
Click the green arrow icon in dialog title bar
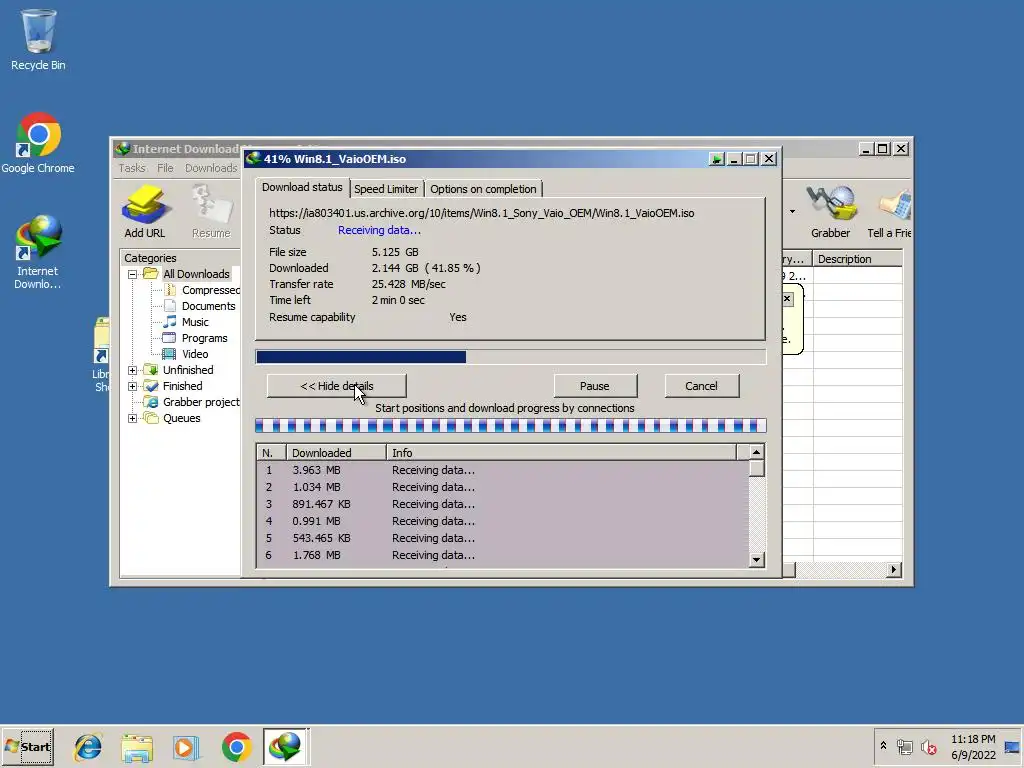point(716,159)
